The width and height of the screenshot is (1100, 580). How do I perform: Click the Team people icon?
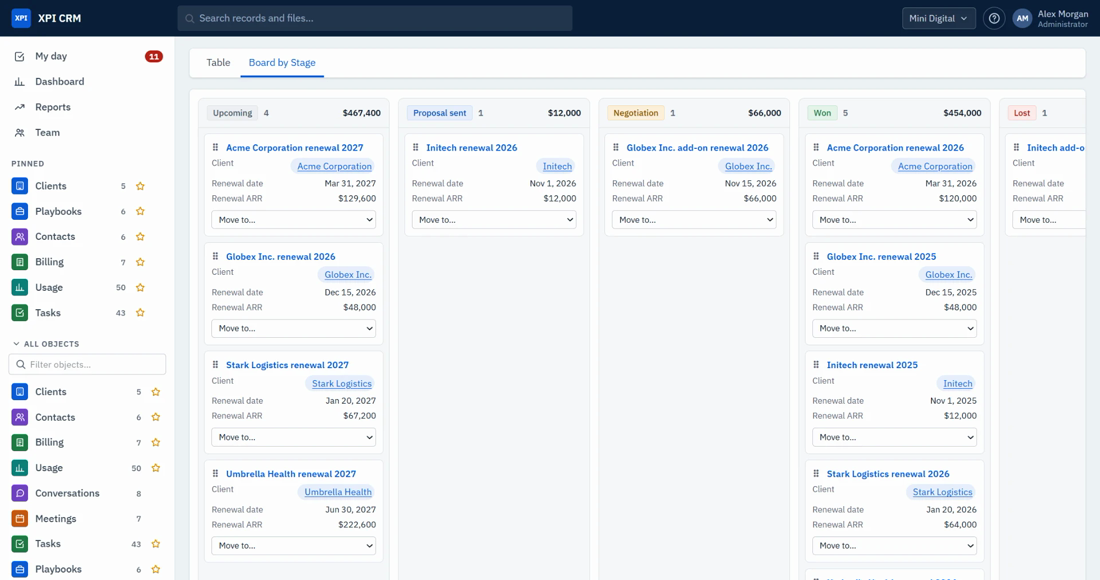[20, 133]
